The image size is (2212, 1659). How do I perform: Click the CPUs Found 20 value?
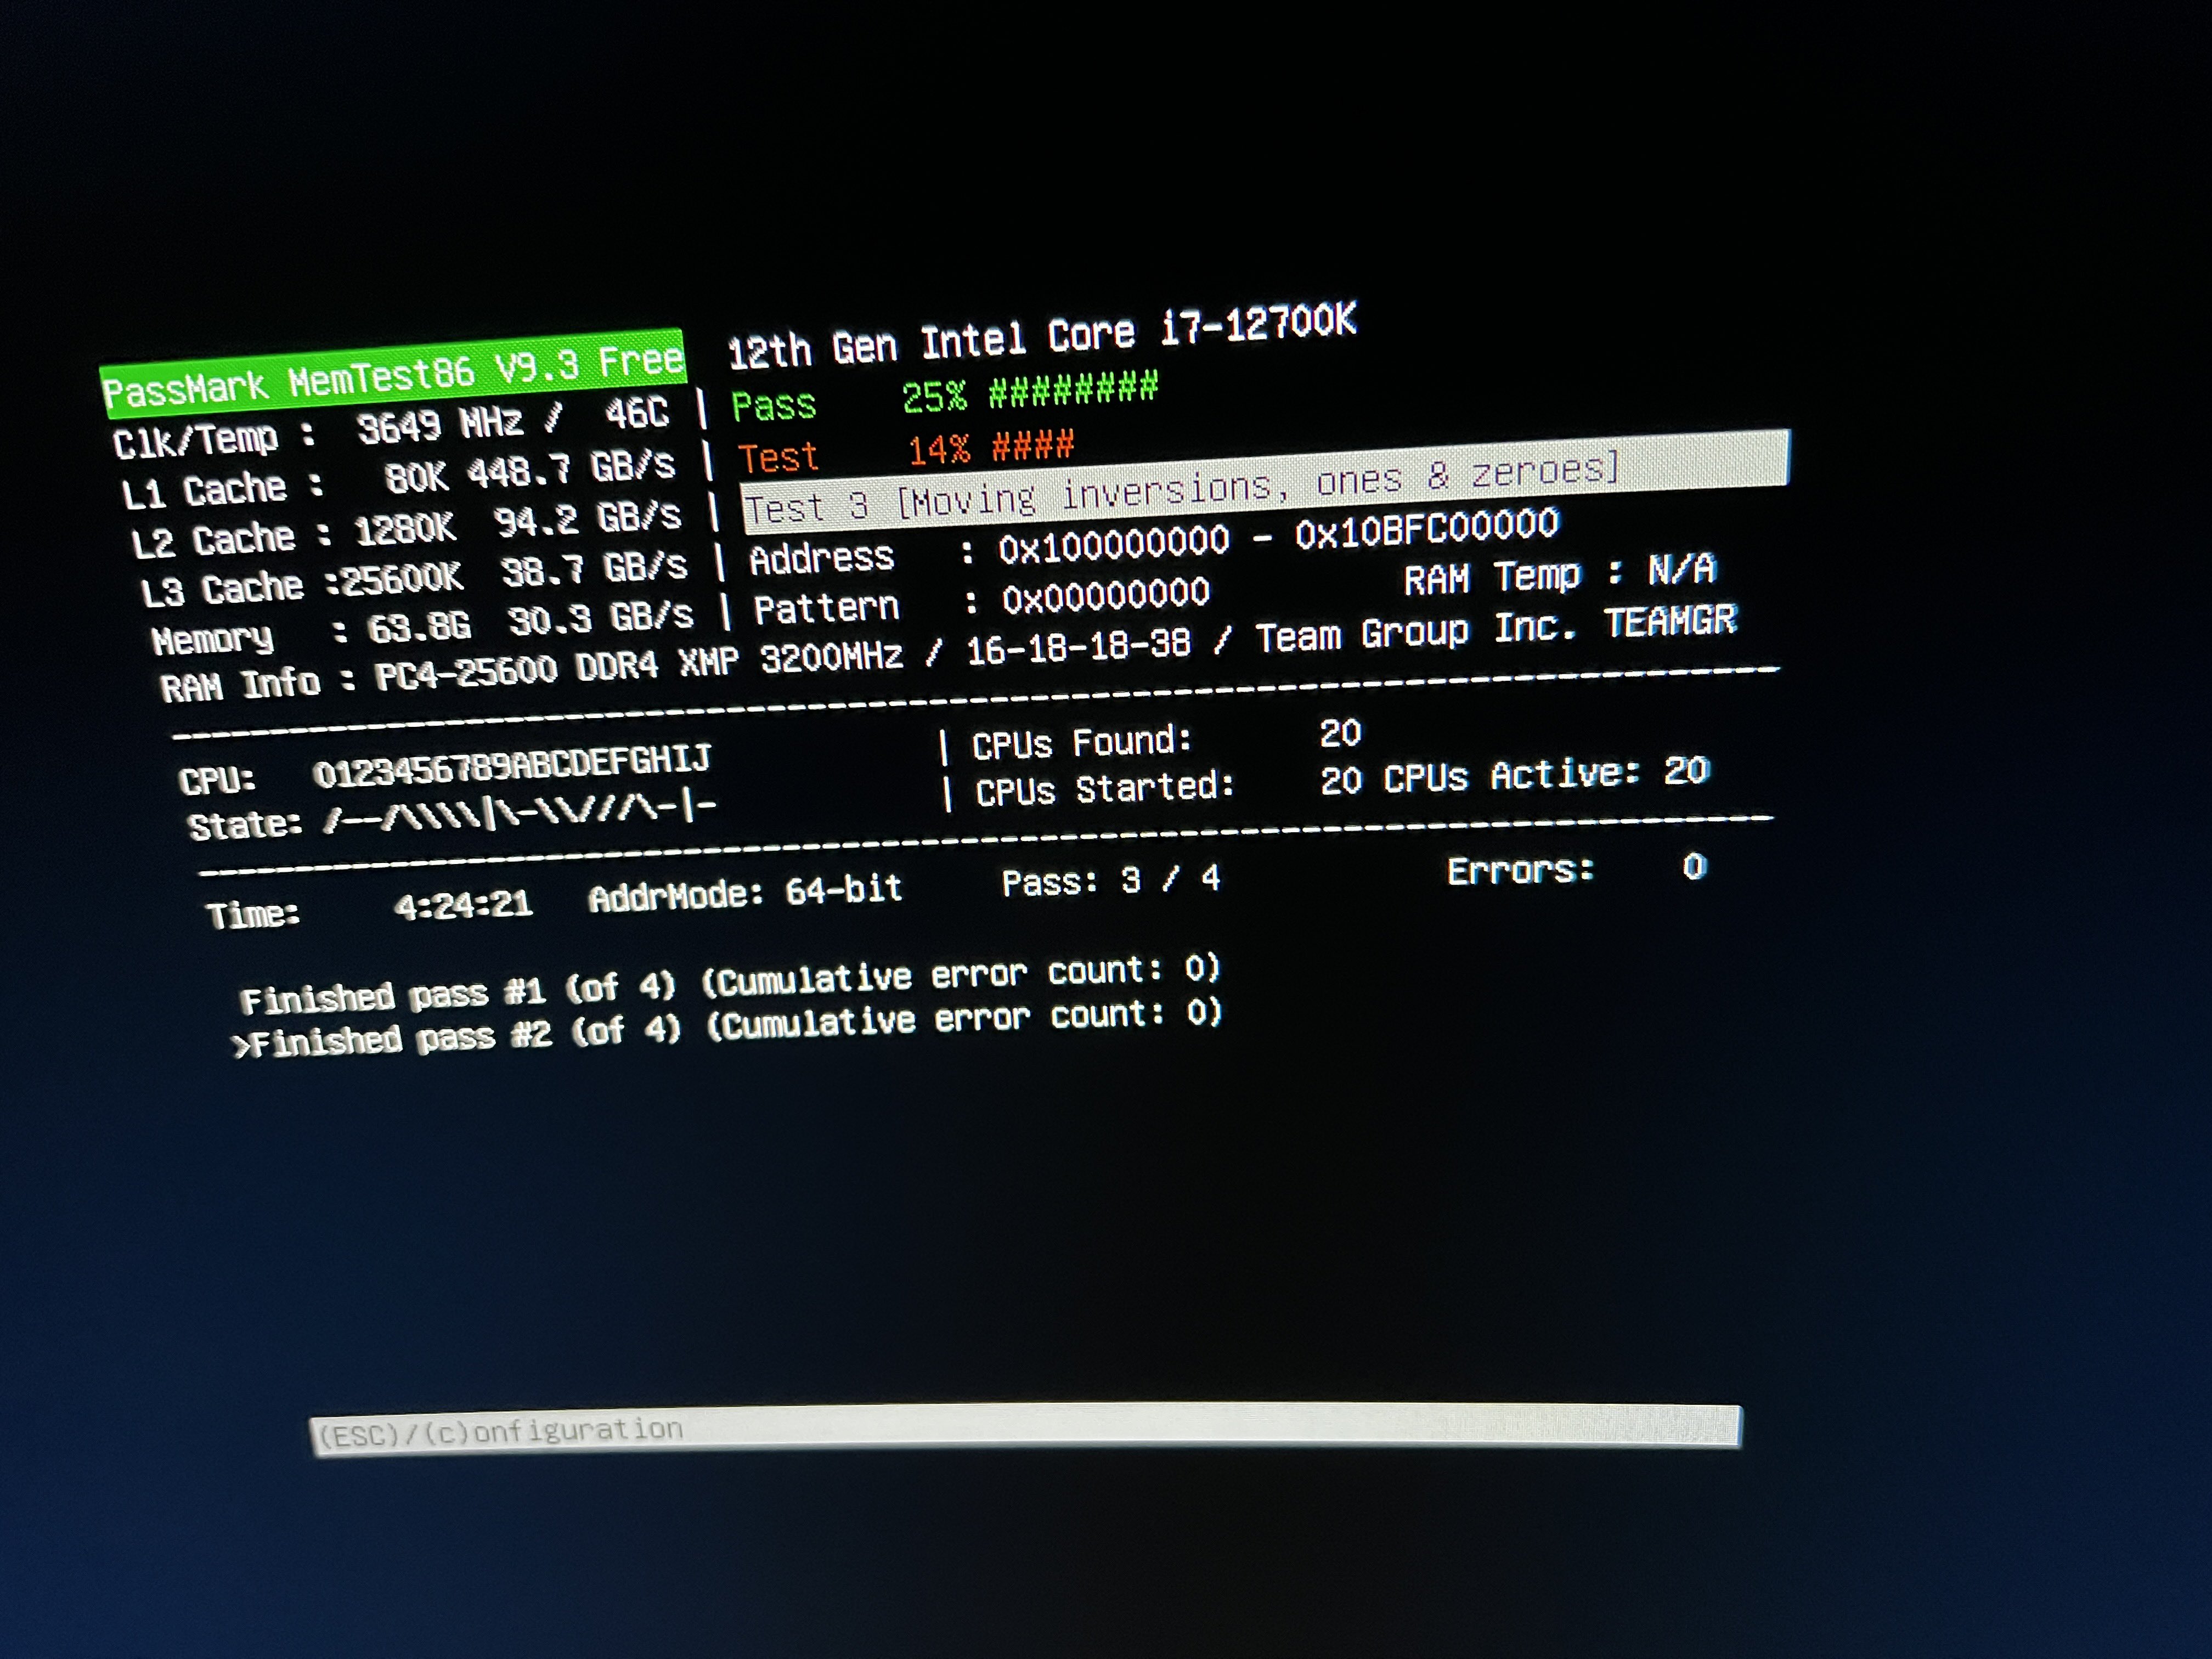[x=1340, y=734]
